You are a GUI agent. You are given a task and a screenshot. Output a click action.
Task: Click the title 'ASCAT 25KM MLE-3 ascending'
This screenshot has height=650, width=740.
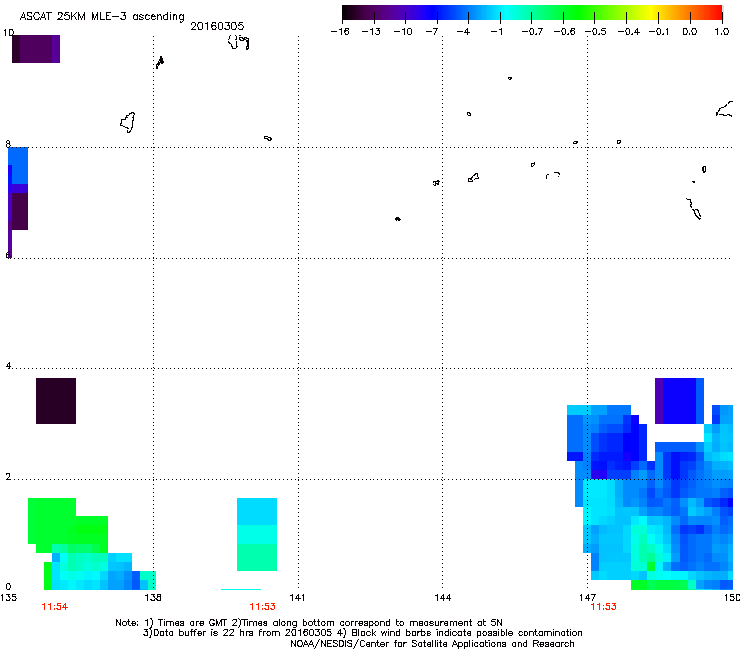point(102,16)
